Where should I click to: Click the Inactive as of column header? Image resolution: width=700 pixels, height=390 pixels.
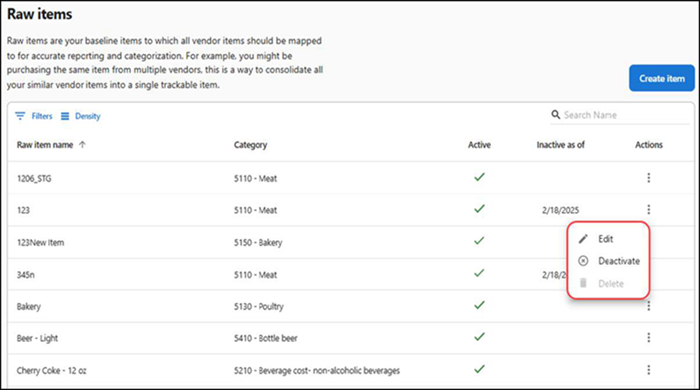[561, 145]
